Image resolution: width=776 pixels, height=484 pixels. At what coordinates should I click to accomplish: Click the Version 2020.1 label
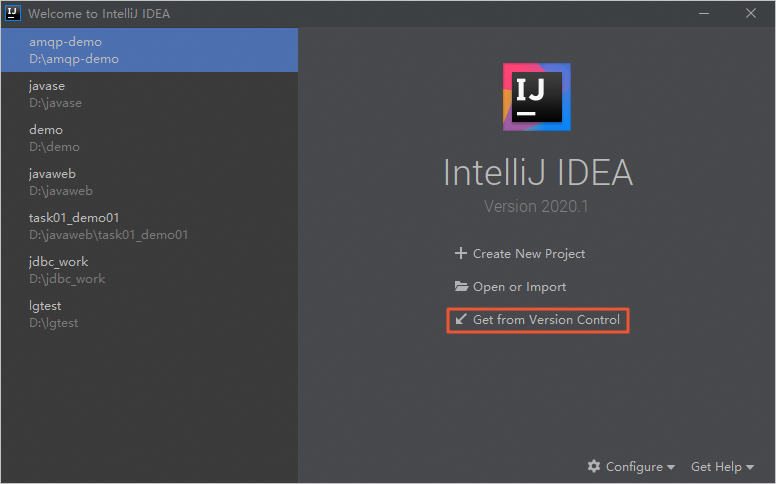(536, 206)
